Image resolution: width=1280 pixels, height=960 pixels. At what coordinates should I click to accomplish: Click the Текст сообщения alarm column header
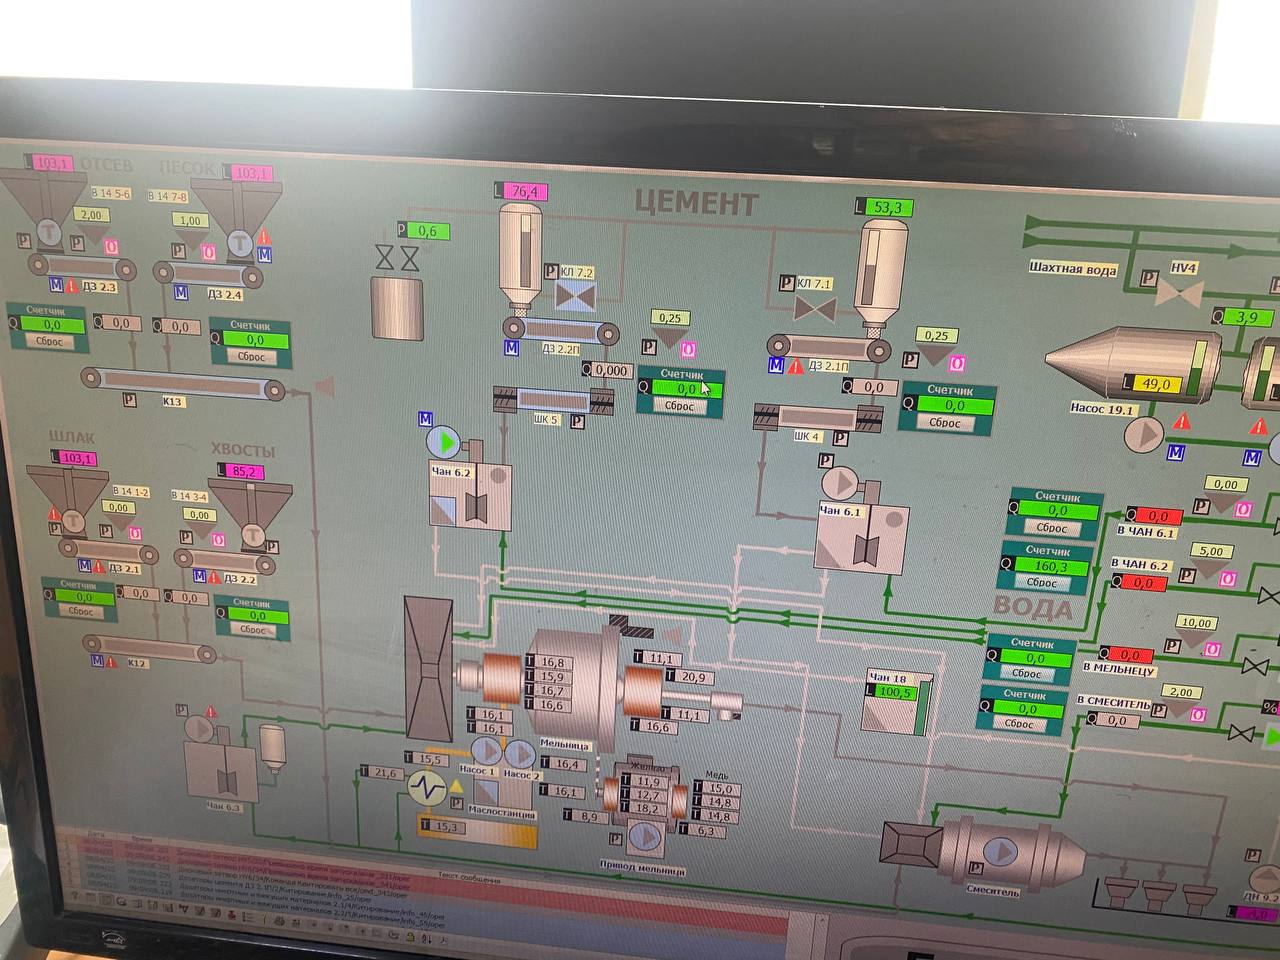[x=470, y=878]
